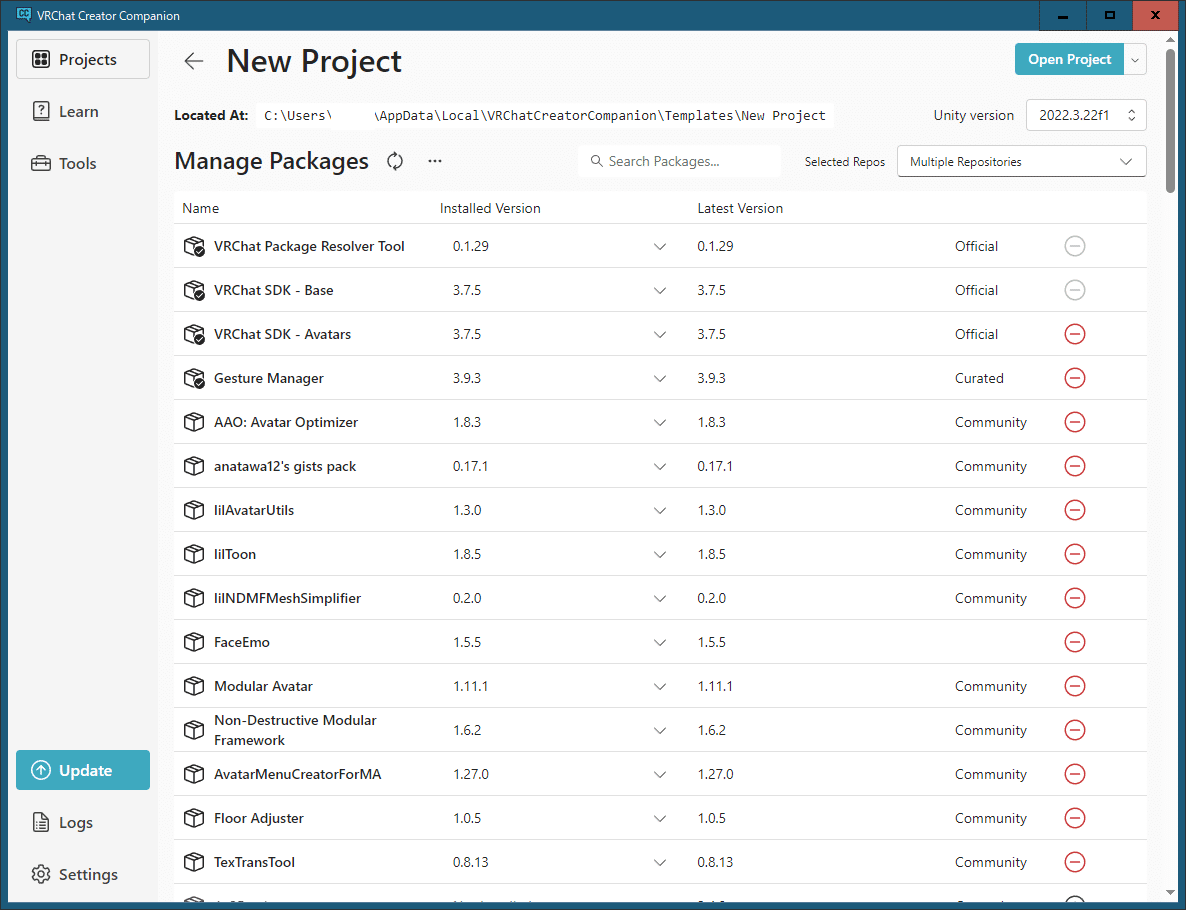The width and height of the screenshot is (1186, 910).
Task: Click the Modular Avatar package icon
Action: click(x=194, y=686)
